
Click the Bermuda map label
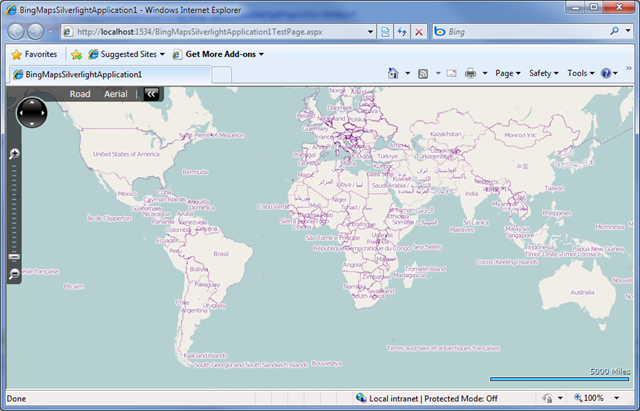(195, 172)
